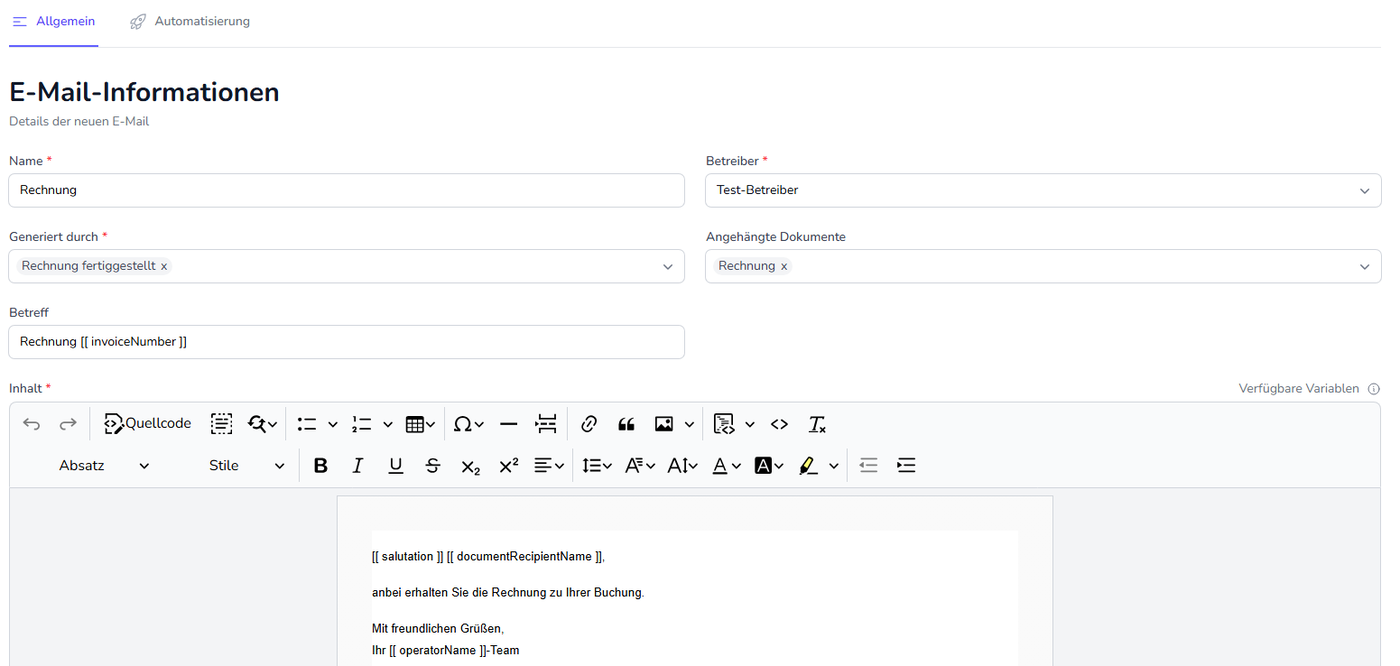The height and width of the screenshot is (666, 1400).
Task: Remove text formatting
Action: pos(817,424)
